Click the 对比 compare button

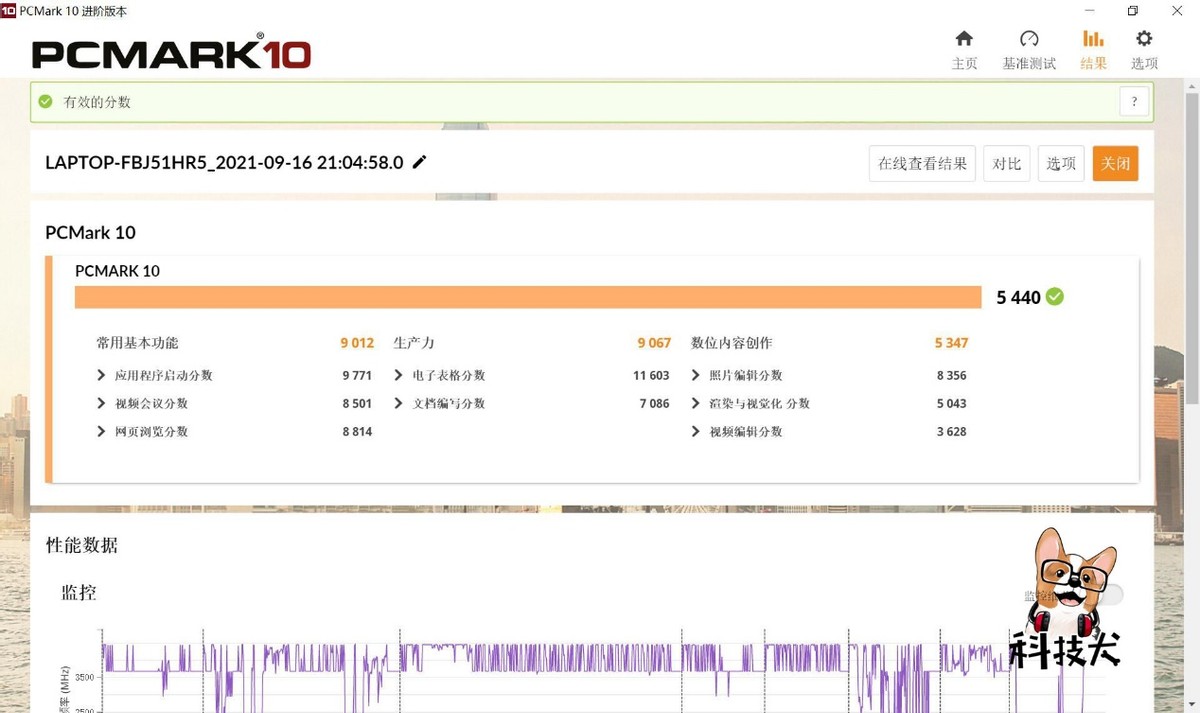(x=1006, y=163)
